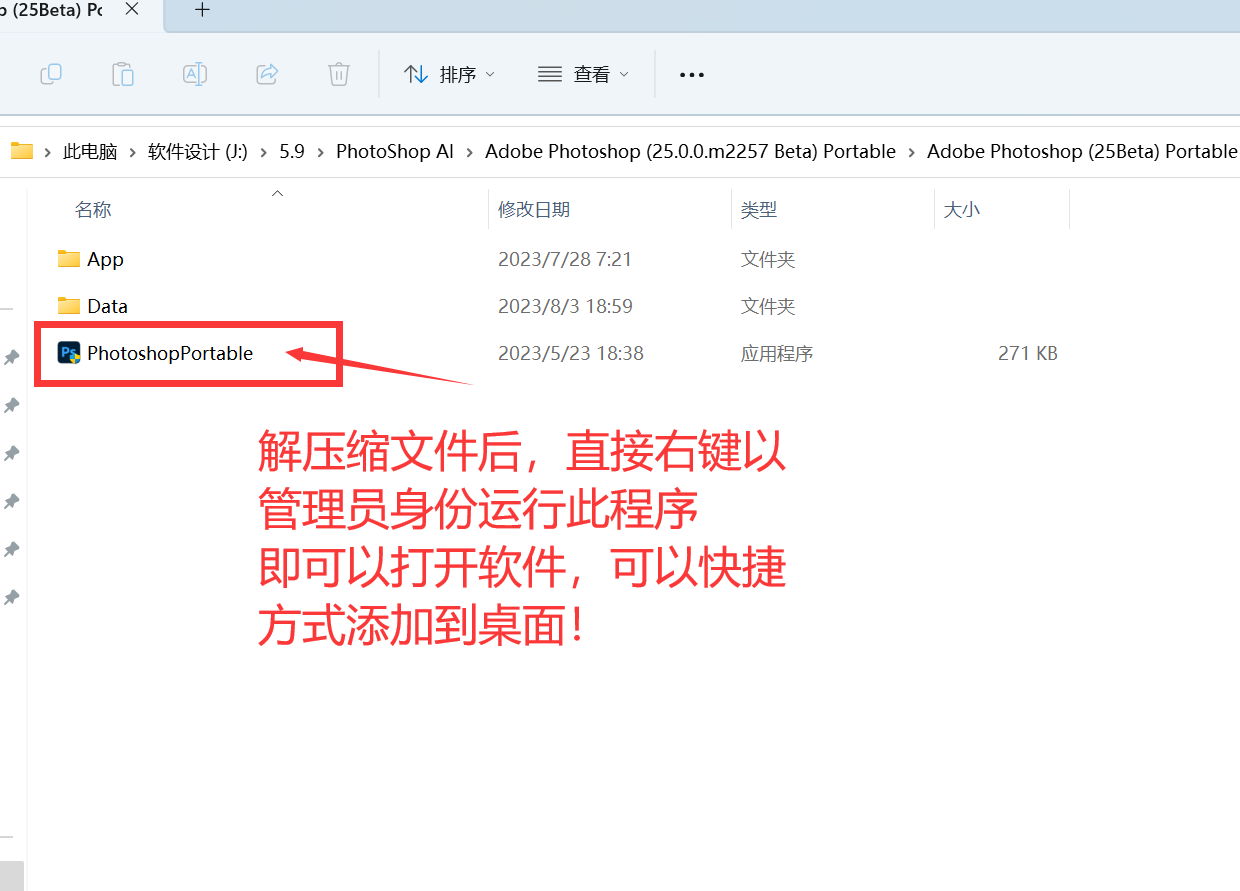Viewport: 1240px width, 891px height.
Task: Select the App folder
Action: tap(105, 260)
